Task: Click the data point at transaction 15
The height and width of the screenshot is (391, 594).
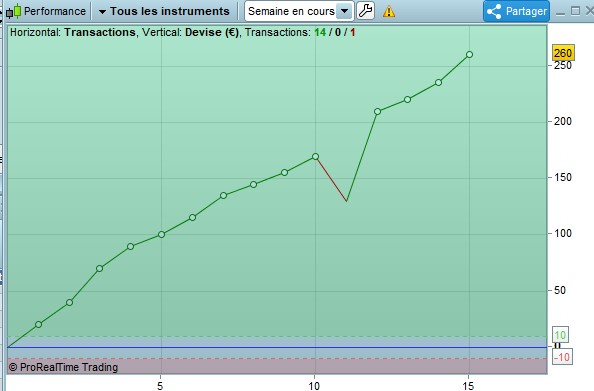Action: click(469, 55)
